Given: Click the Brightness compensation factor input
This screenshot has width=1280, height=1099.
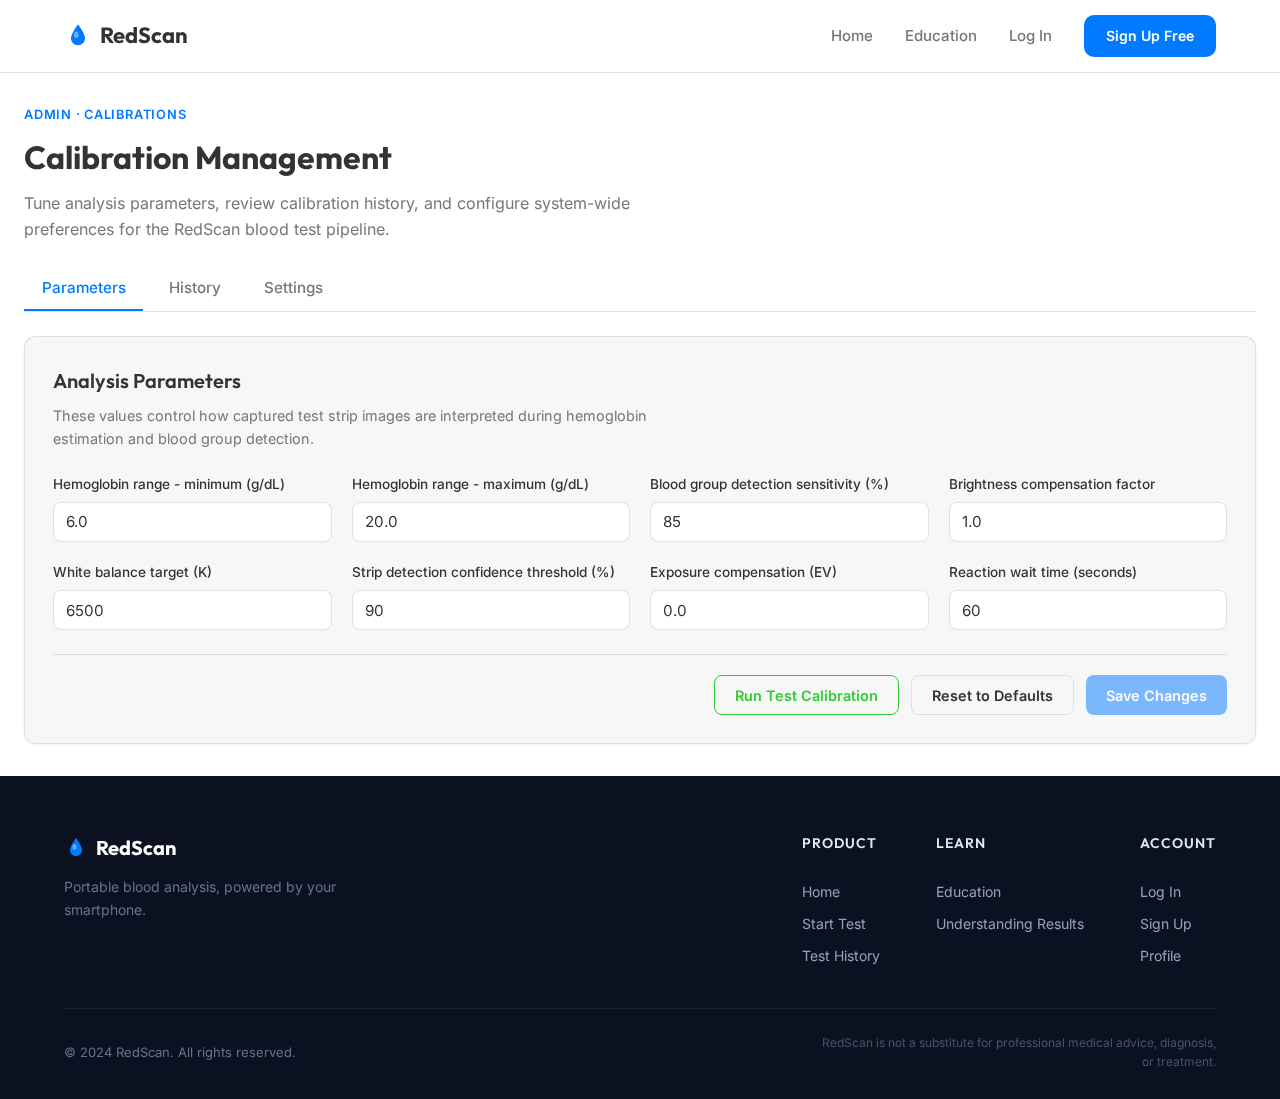Looking at the screenshot, I should pos(1088,522).
